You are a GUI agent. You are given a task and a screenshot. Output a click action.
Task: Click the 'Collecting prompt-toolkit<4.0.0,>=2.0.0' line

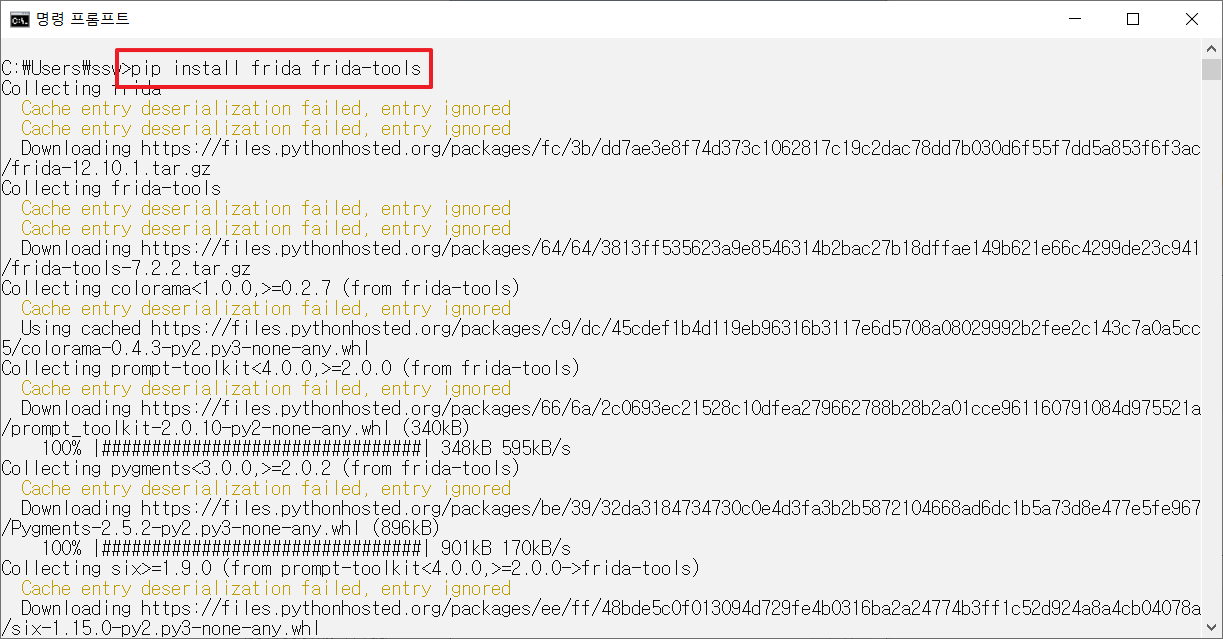point(291,368)
